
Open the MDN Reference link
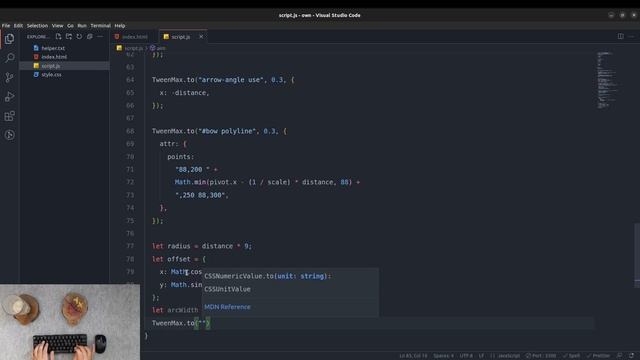[x=227, y=307]
